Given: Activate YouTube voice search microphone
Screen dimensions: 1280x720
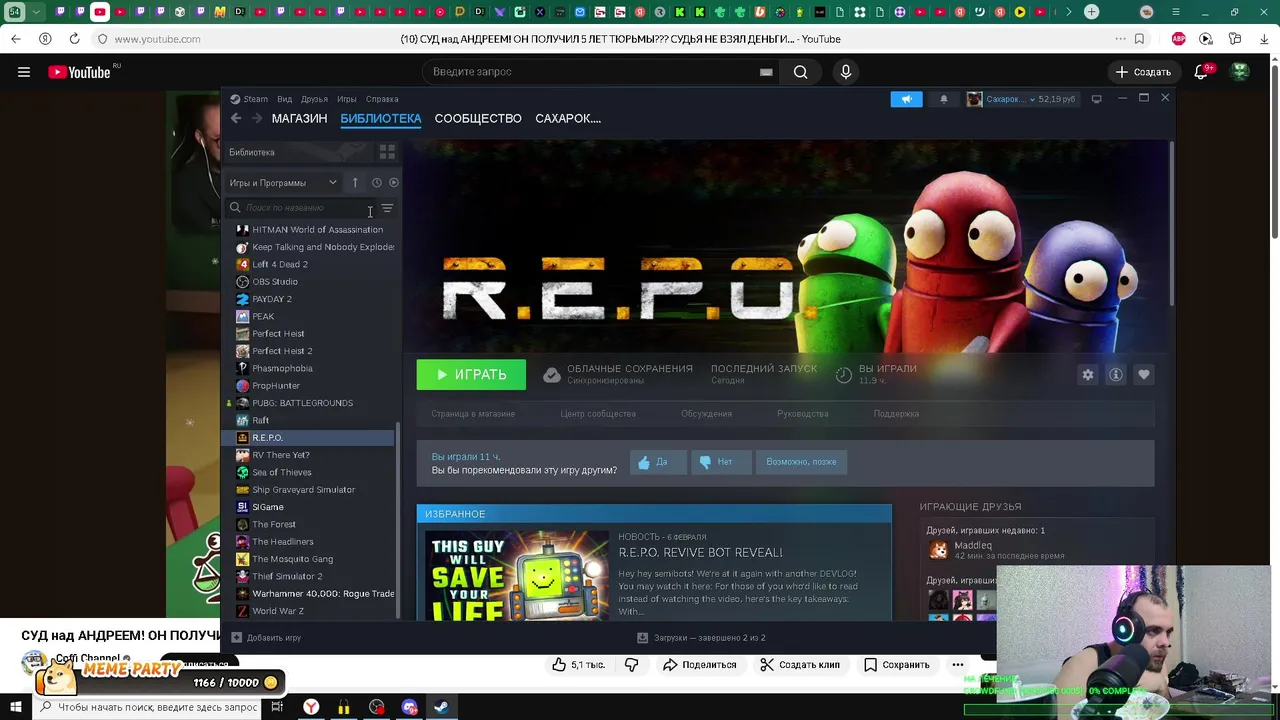Looking at the screenshot, I should (x=846, y=72).
